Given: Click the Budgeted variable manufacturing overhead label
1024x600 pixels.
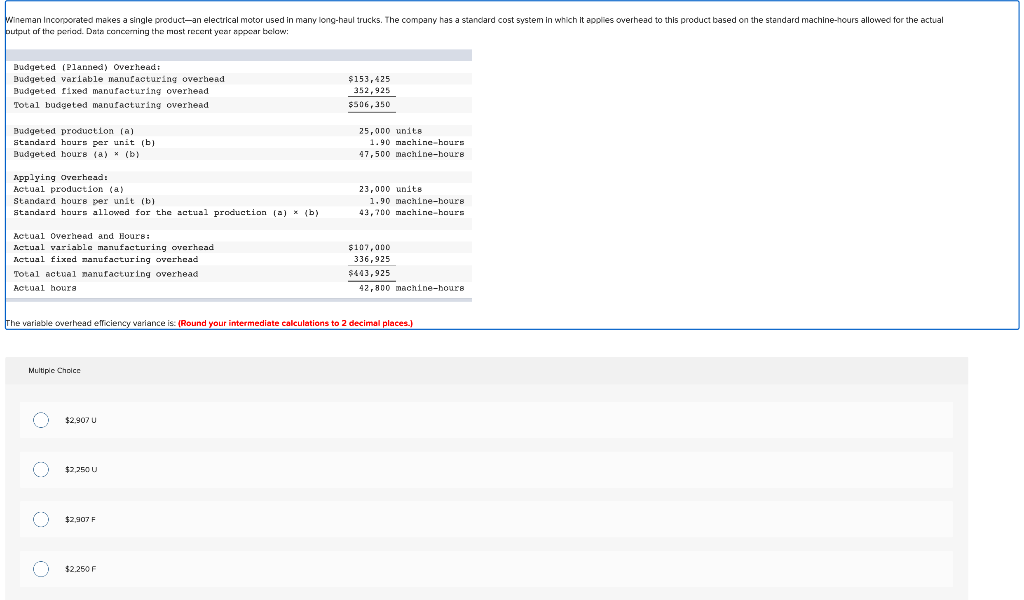Looking at the screenshot, I should pos(119,79).
